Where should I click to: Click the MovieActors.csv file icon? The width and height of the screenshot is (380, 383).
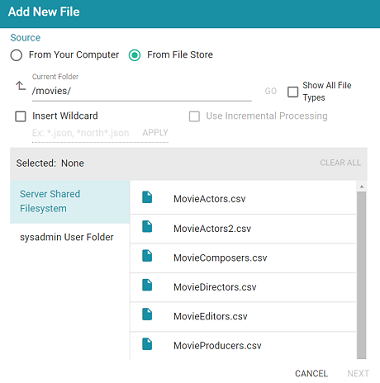click(147, 197)
